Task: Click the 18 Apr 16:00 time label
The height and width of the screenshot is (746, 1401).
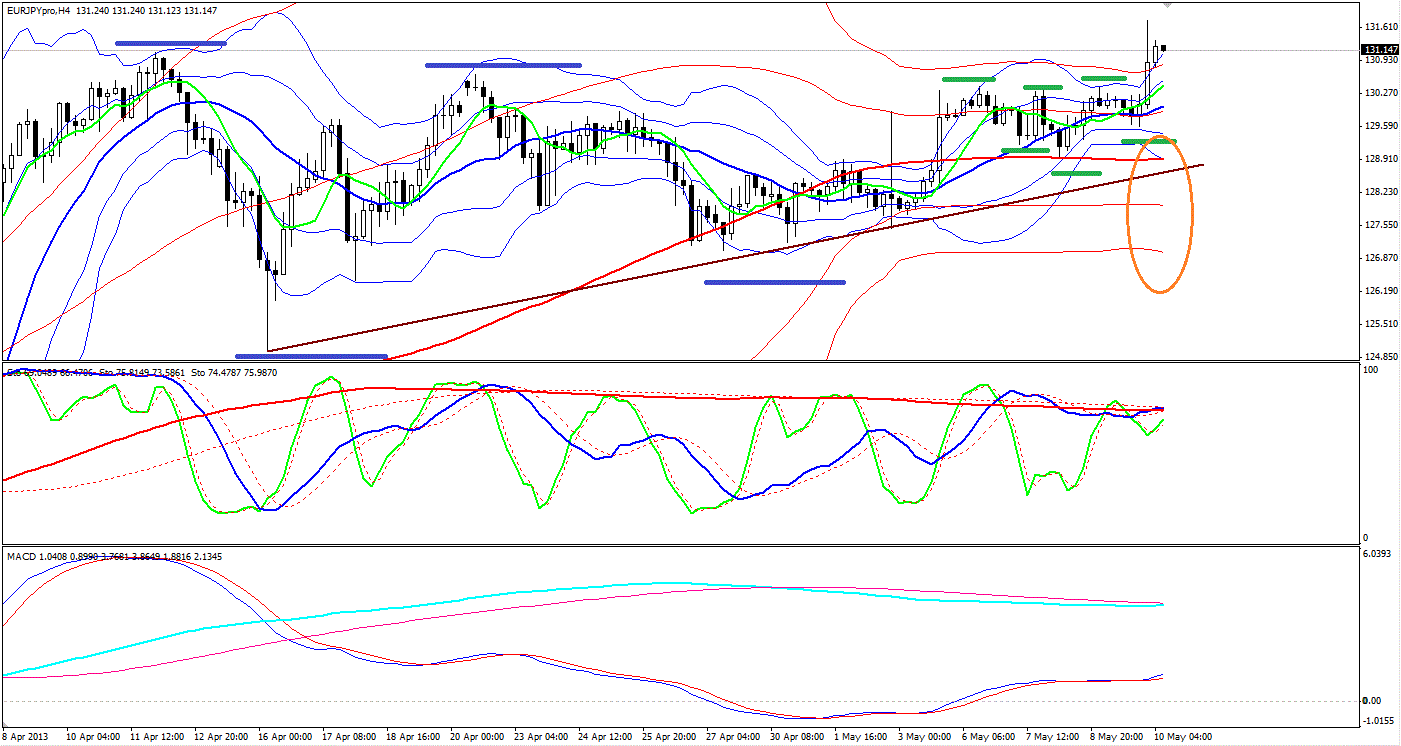Action: 412,737
